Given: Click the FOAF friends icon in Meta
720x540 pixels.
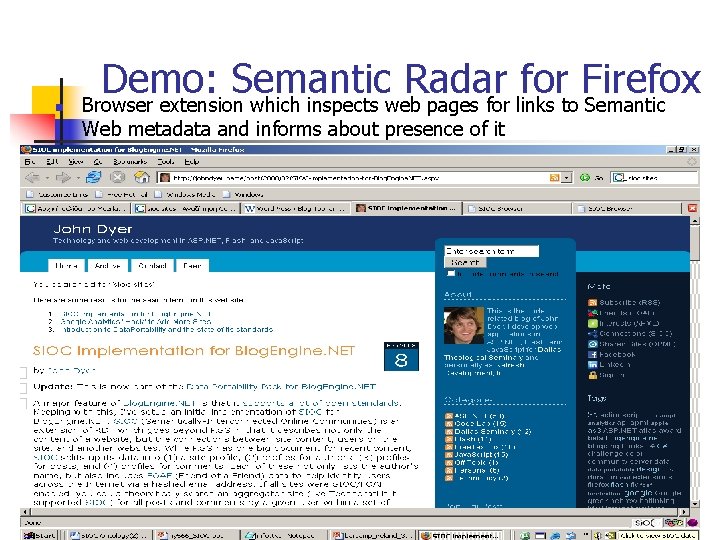Looking at the screenshot, I should coord(592,313).
